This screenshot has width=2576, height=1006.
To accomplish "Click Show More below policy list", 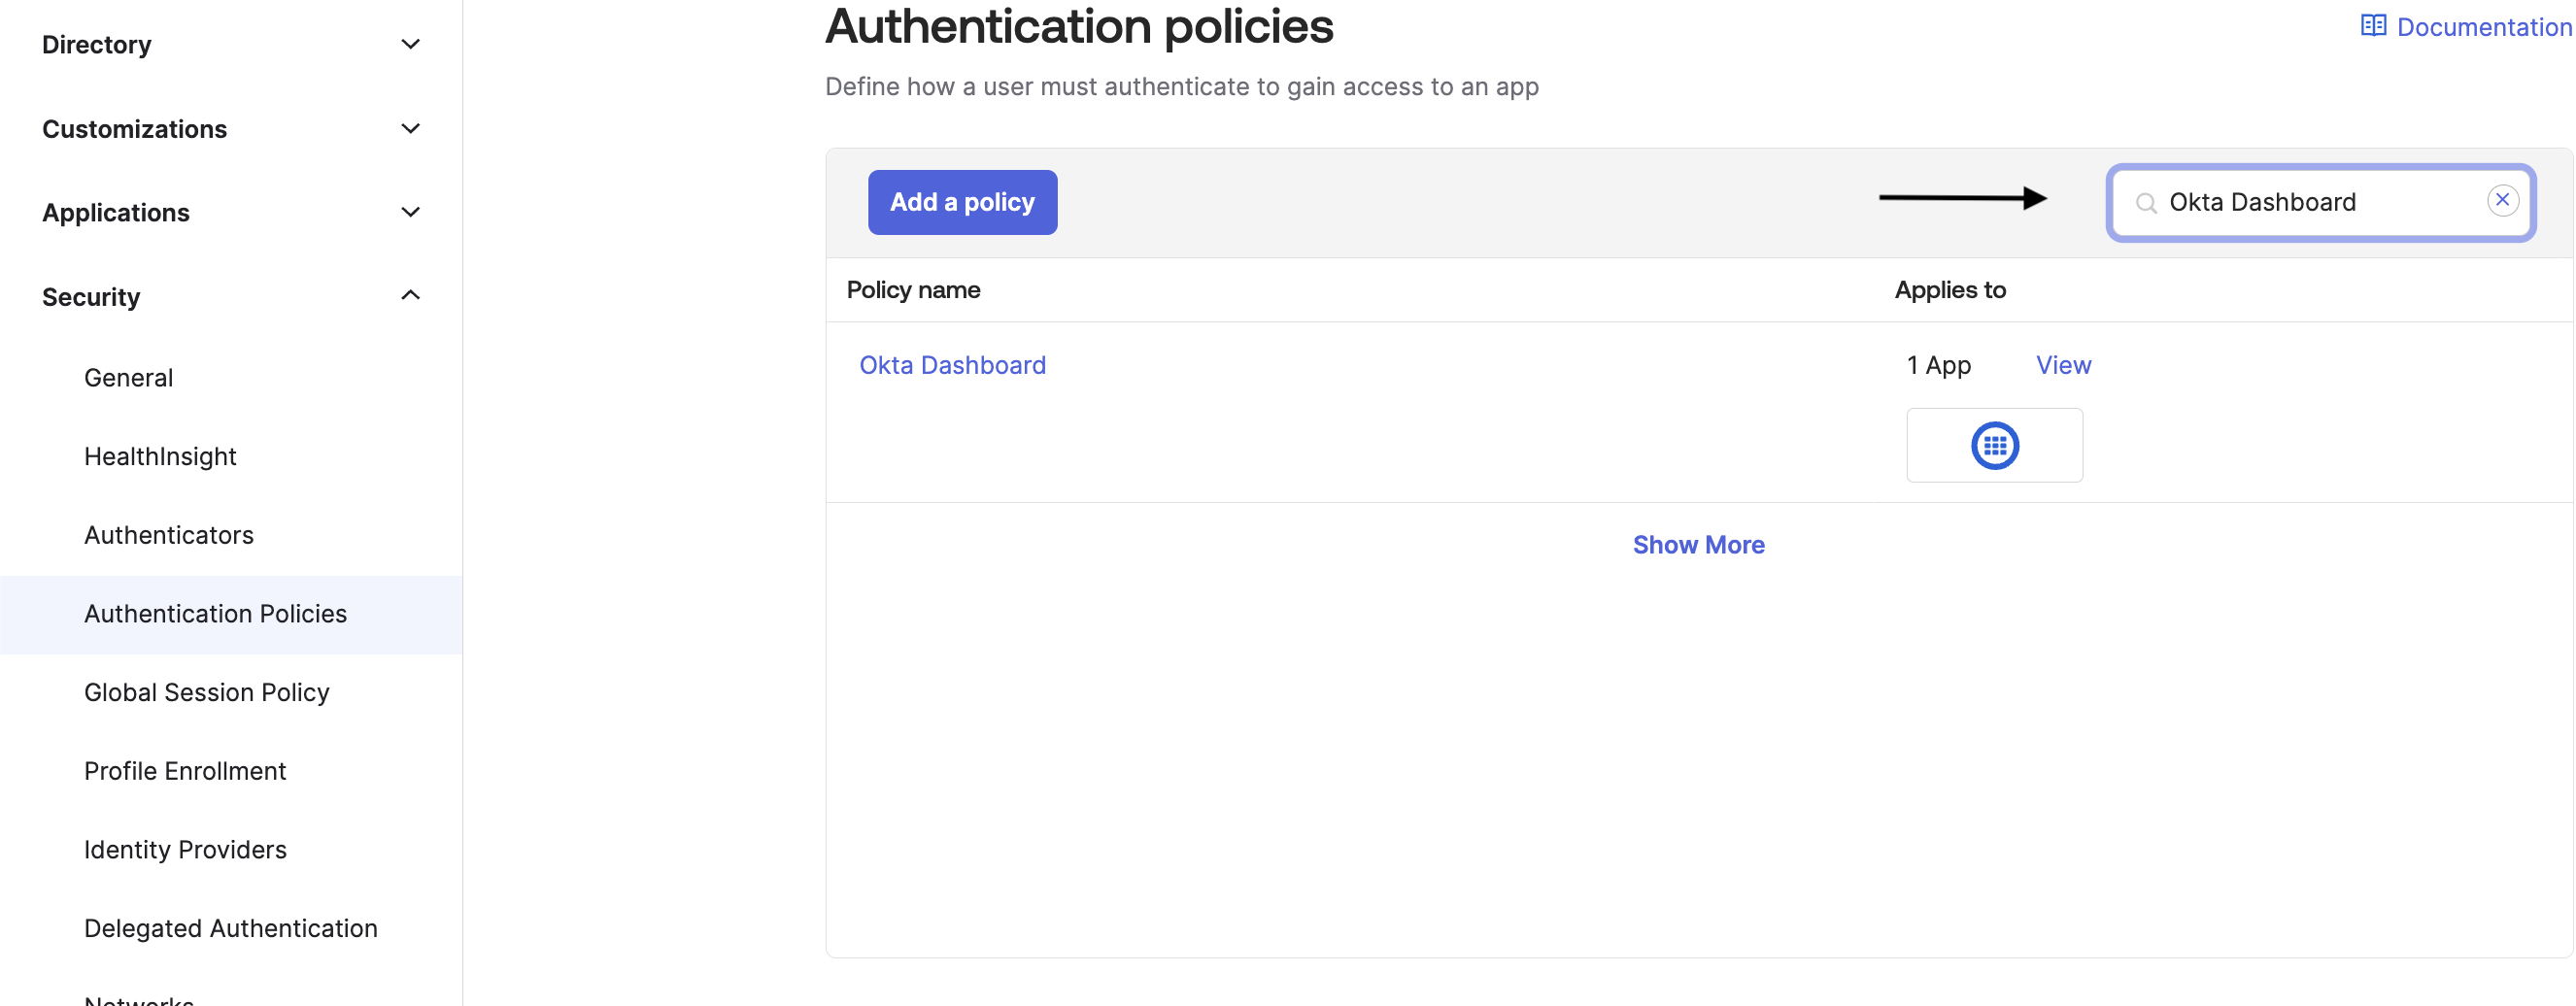I will 1698,545.
